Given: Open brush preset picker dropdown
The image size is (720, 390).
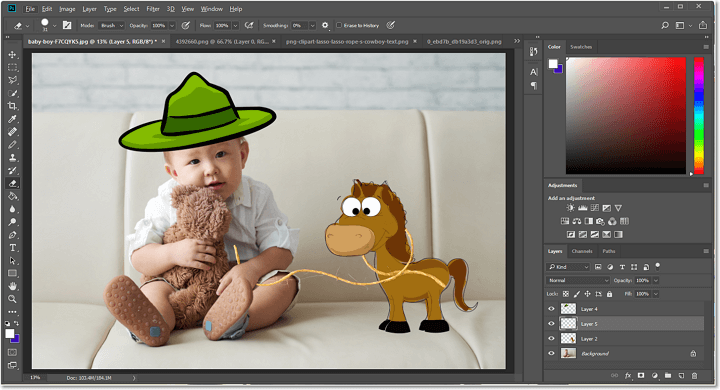Looking at the screenshot, I should coord(55,26).
